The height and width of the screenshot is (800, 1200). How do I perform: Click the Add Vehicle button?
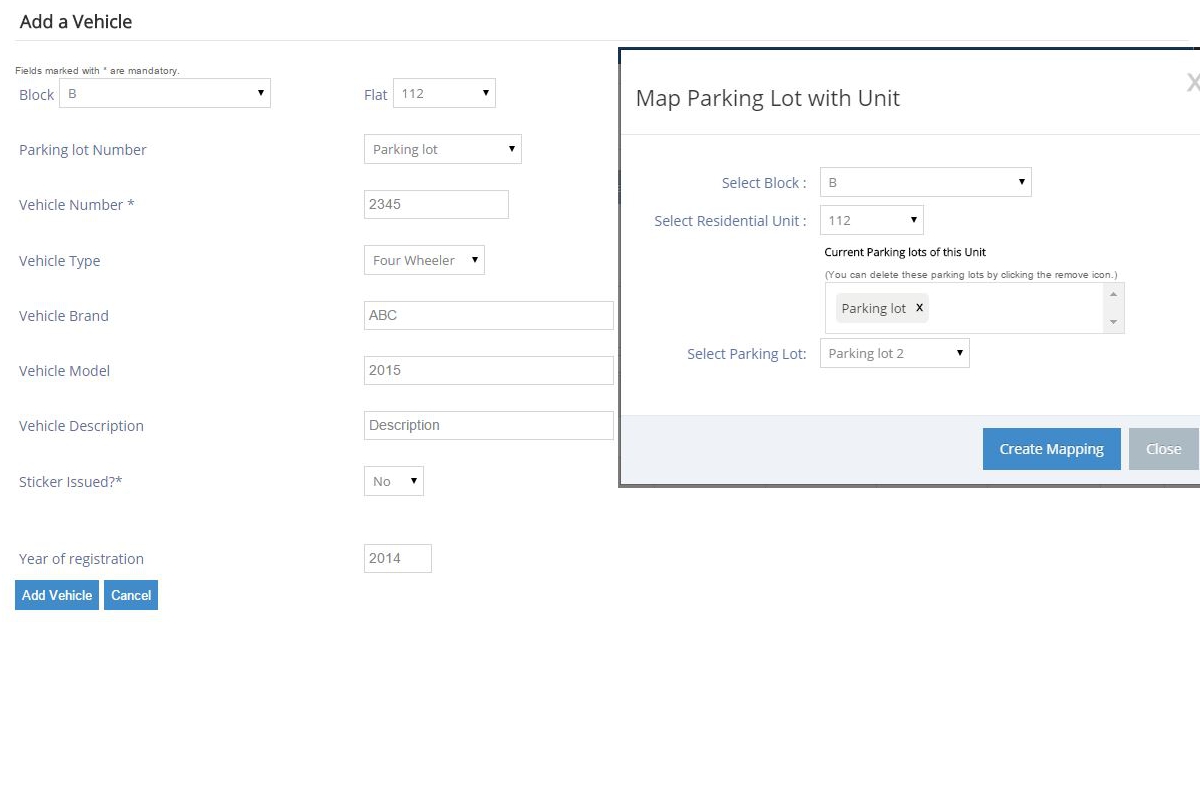(x=57, y=595)
